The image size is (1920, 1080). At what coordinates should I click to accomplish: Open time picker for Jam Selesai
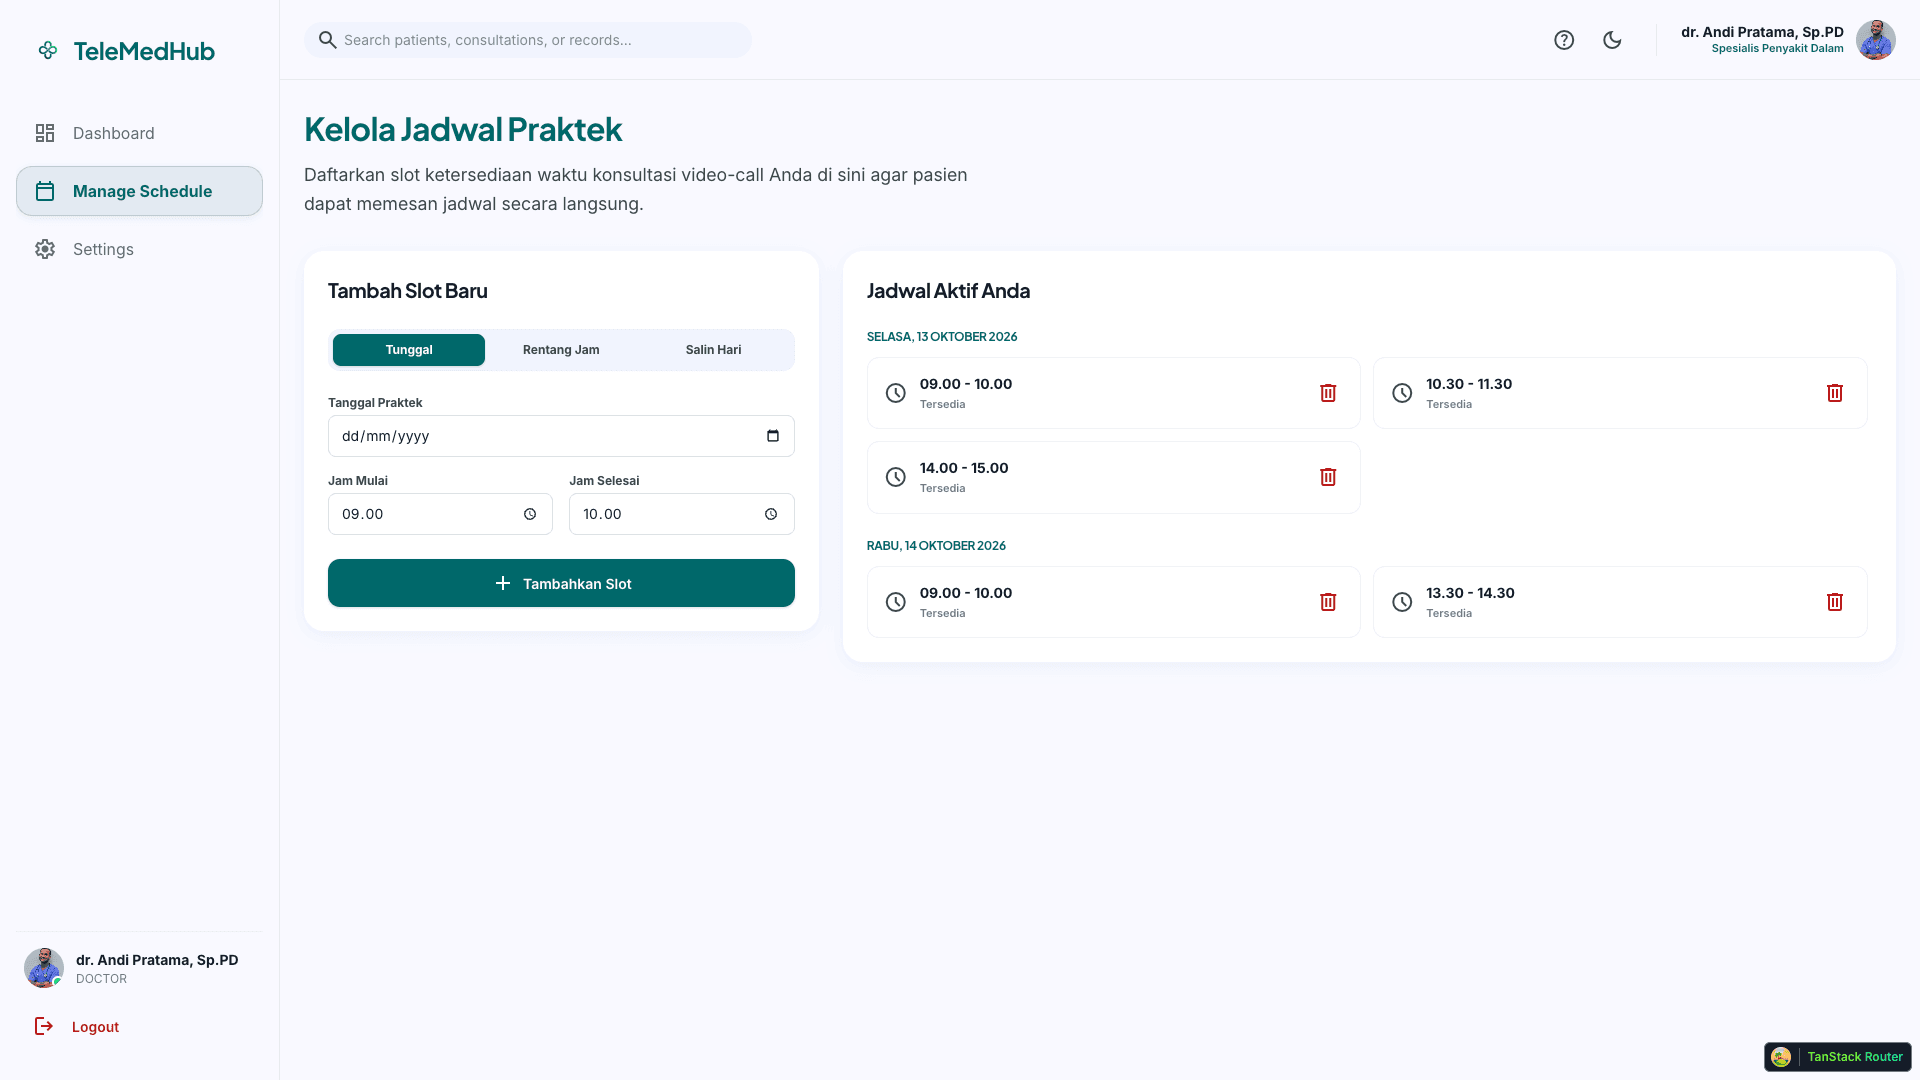(771, 514)
